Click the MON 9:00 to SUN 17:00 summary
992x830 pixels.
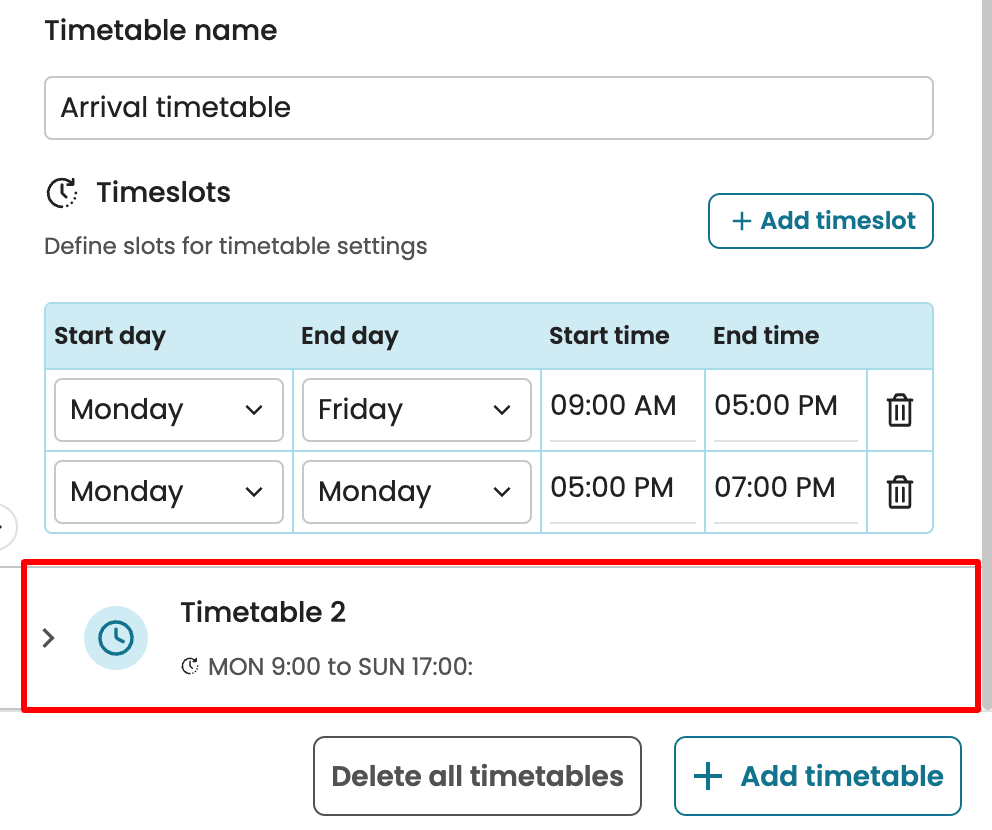click(x=340, y=666)
